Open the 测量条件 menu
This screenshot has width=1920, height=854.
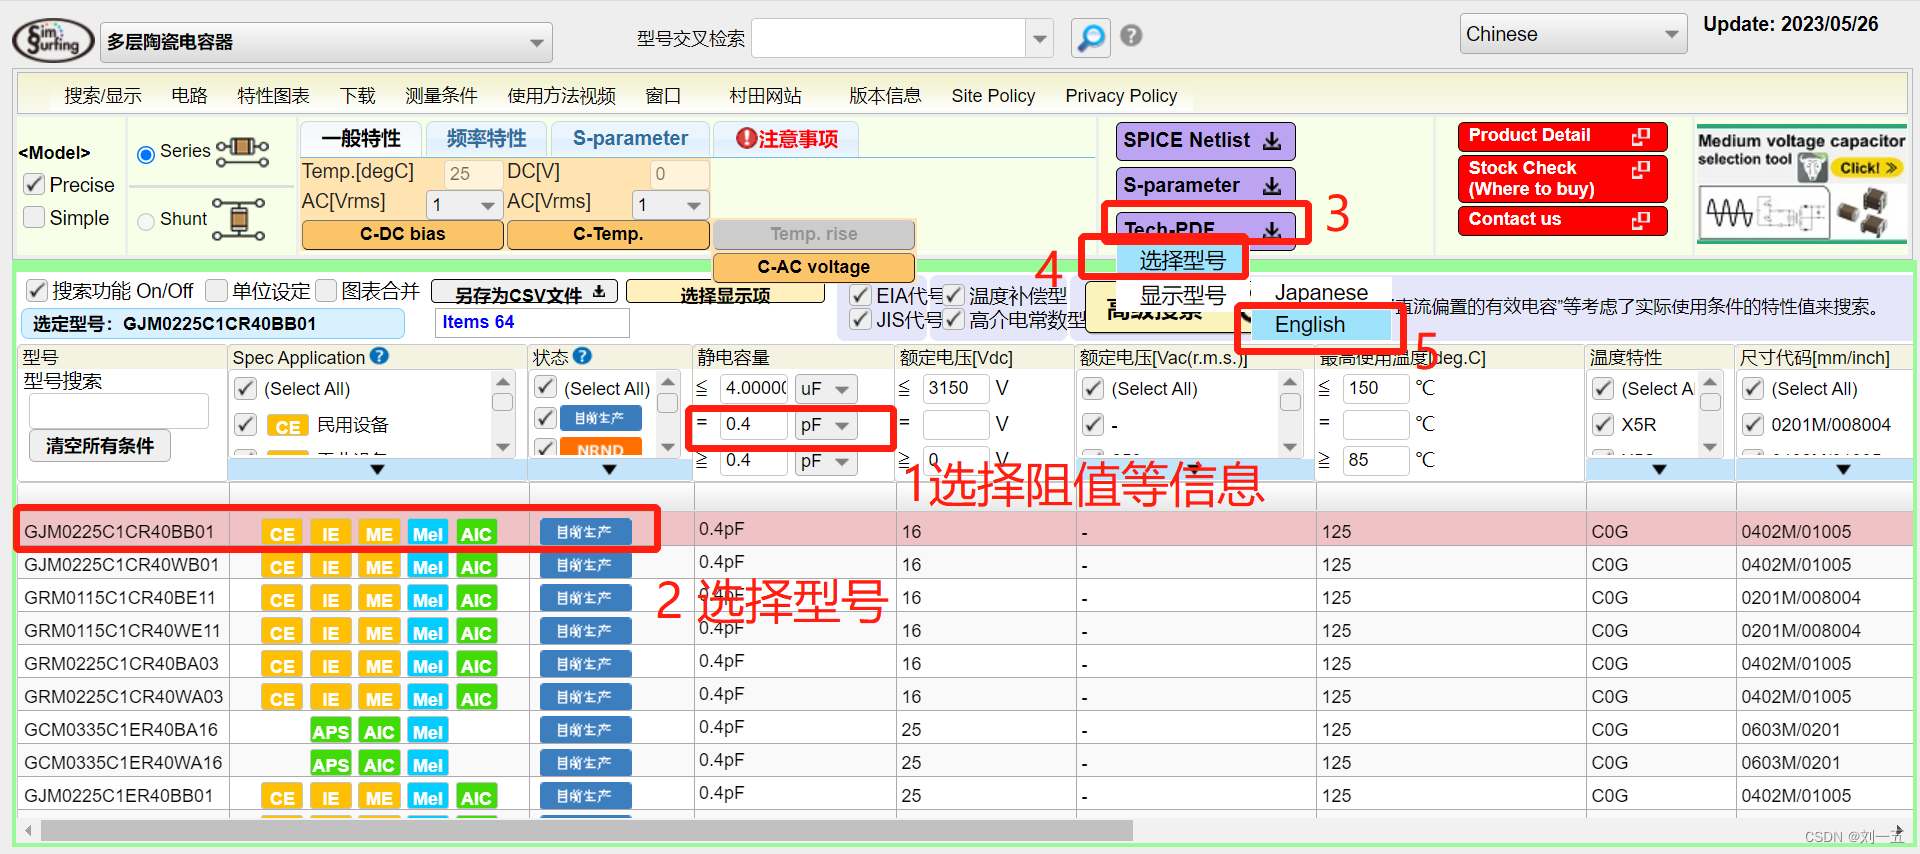(x=441, y=96)
